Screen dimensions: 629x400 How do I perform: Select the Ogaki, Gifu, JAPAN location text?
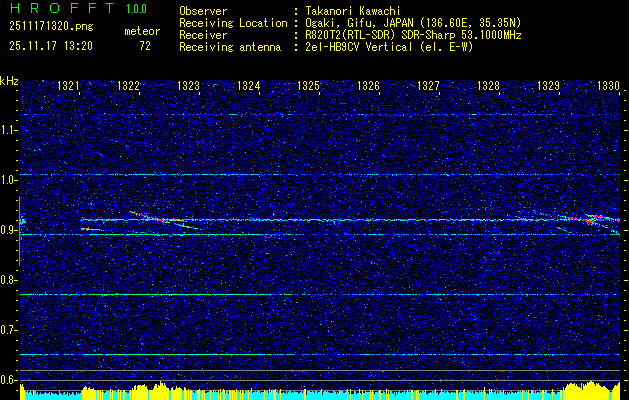click(413, 23)
